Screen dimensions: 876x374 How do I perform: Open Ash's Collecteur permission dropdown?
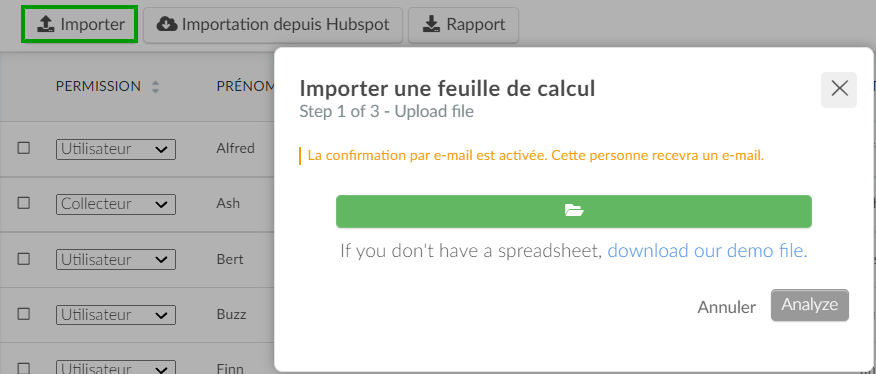click(116, 204)
